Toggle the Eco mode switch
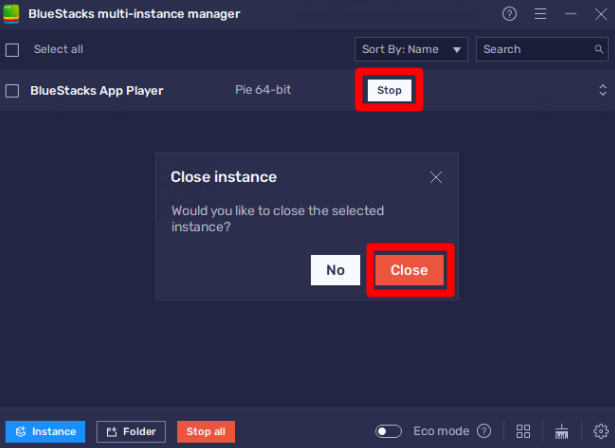Screen dimensions: 615x448 point(388,432)
